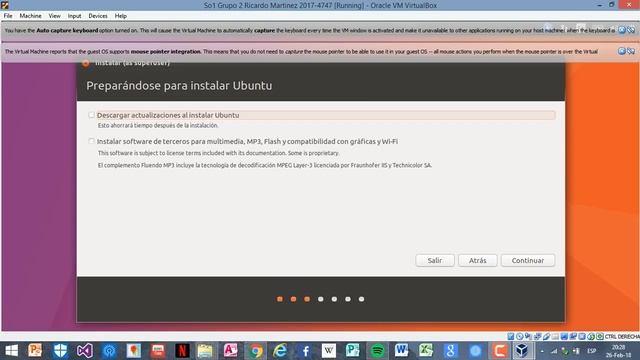
Task: Open the Devices menu
Action: 98,16
